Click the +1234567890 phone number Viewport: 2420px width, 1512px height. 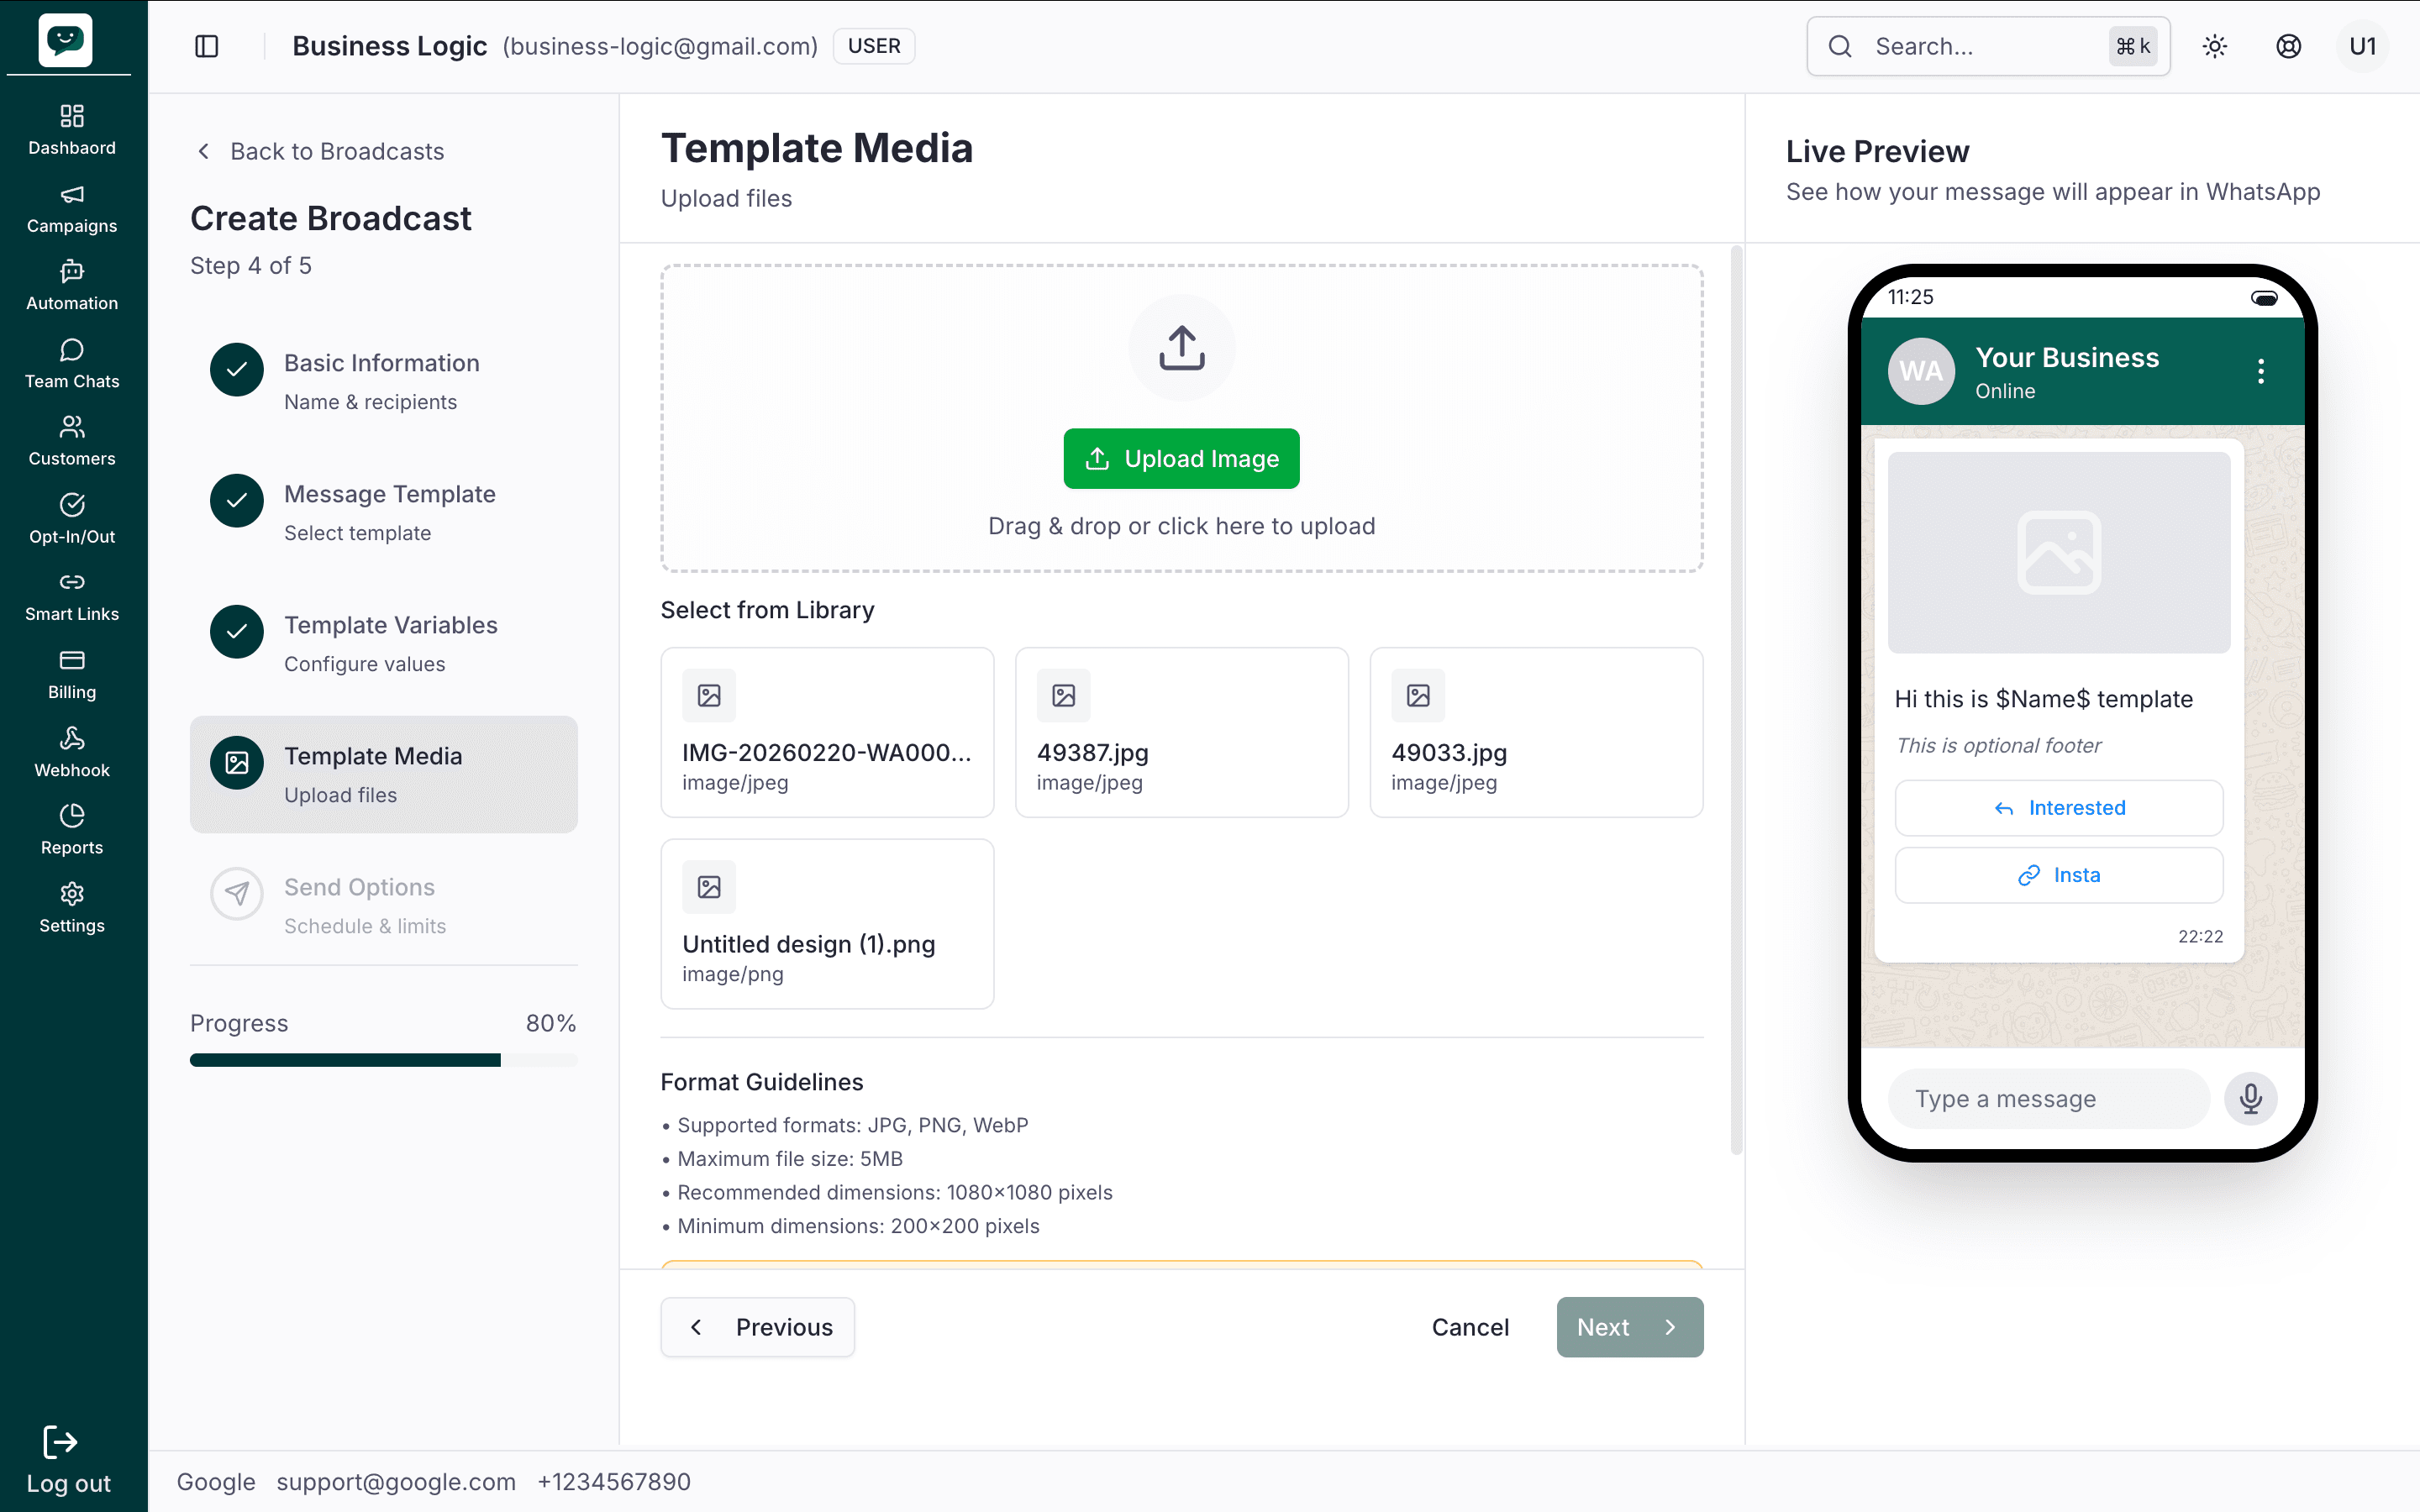pyautogui.click(x=614, y=1481)
